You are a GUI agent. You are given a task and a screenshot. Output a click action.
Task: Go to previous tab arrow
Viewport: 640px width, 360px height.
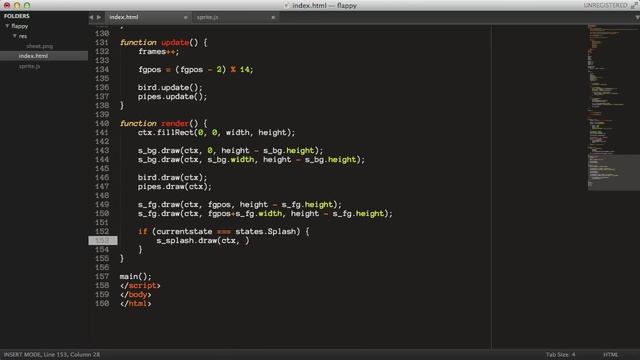91,17
